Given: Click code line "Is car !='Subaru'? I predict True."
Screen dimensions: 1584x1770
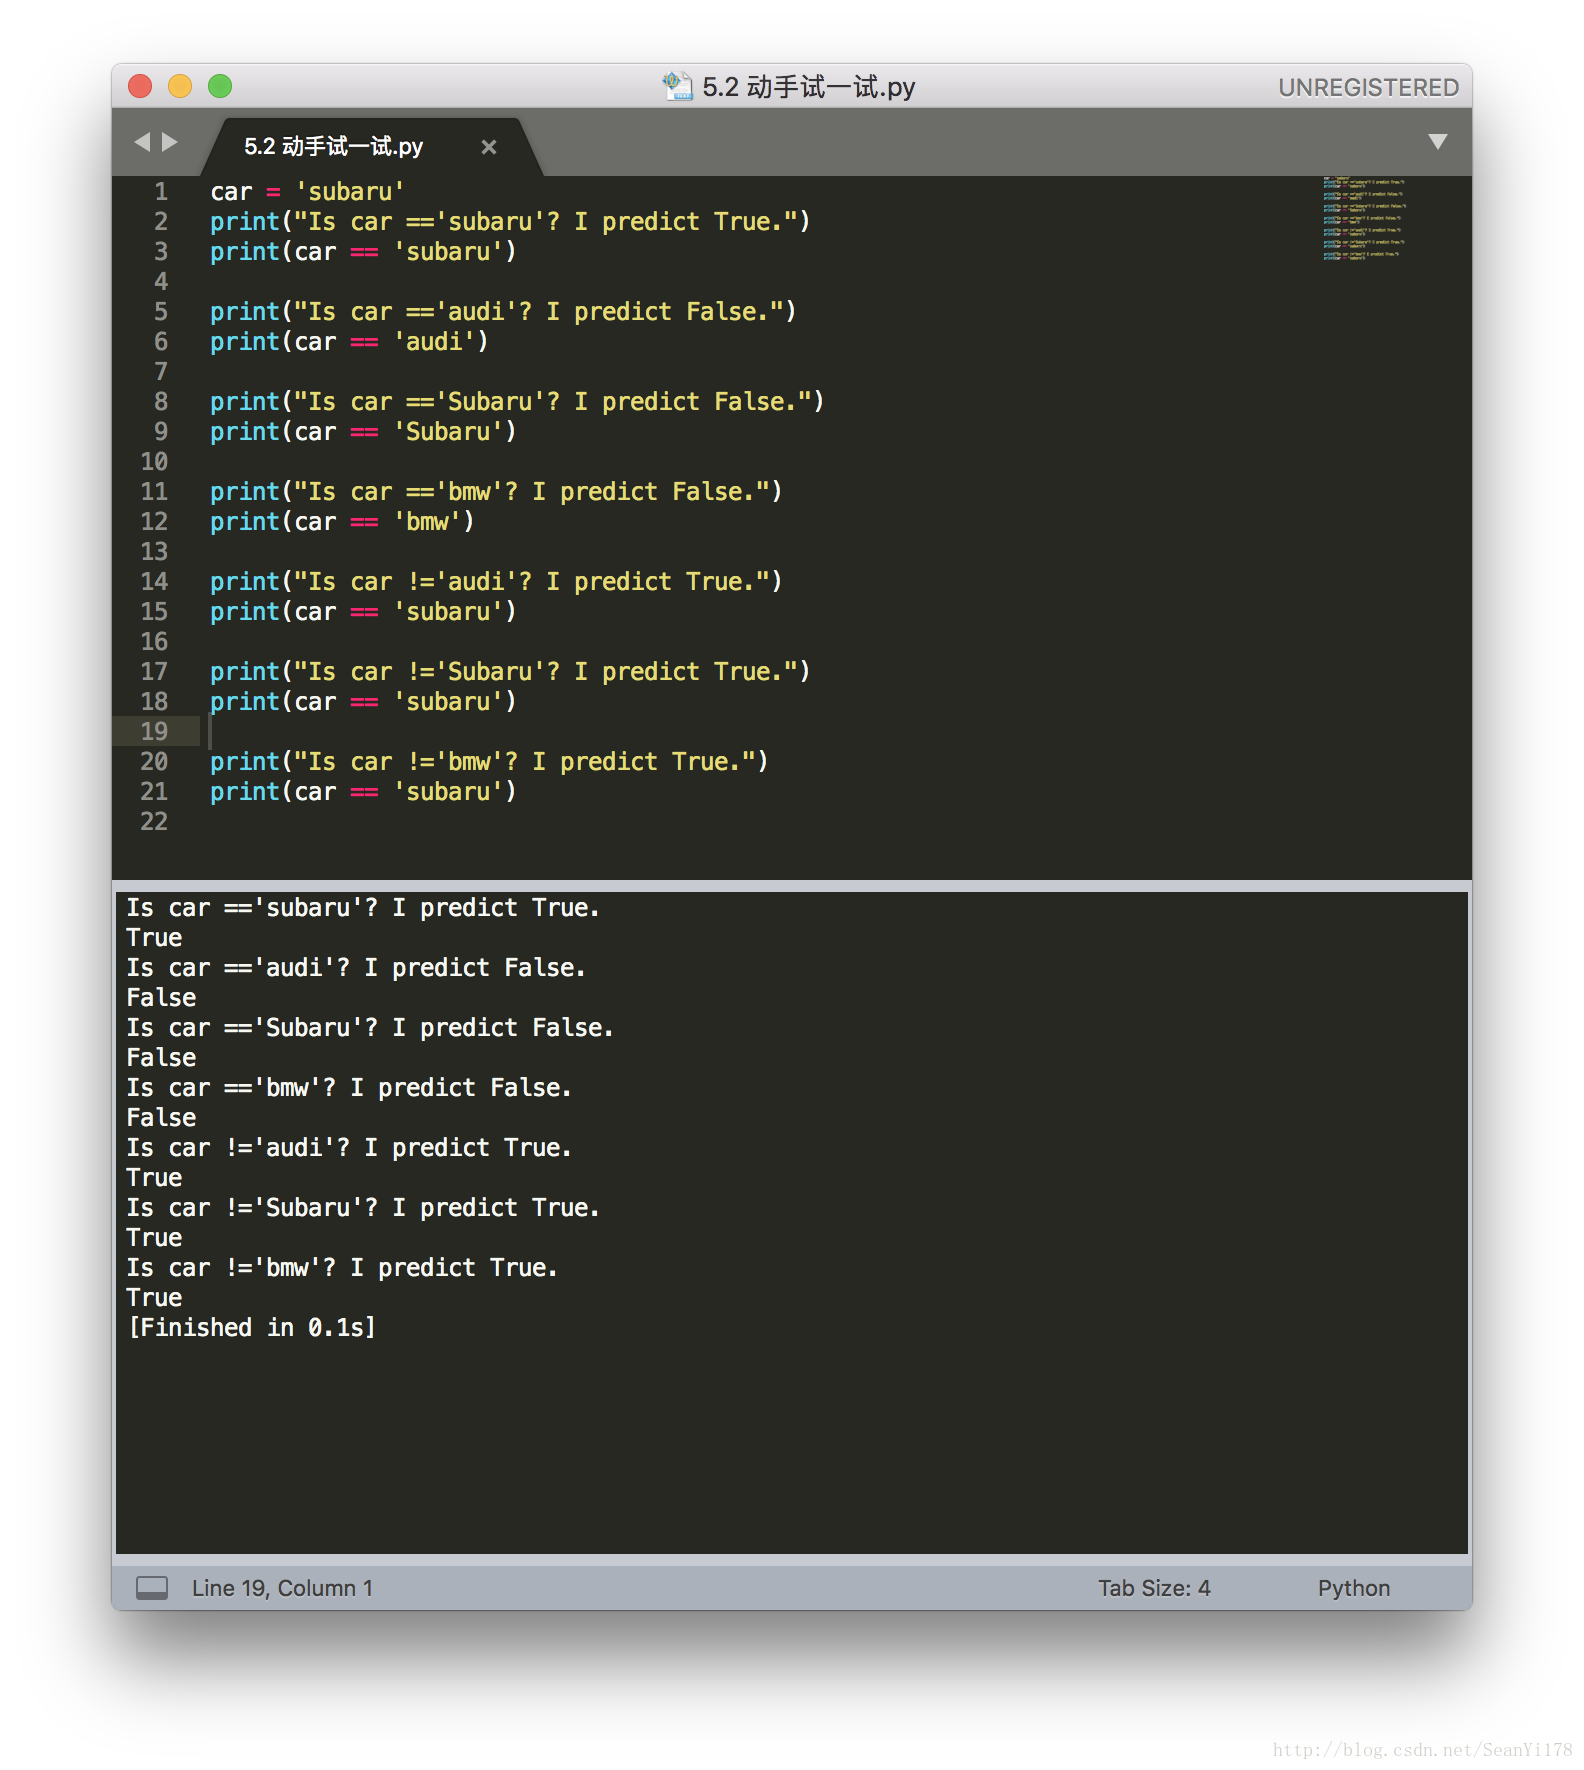Looking at the screenshot, I should [510, 671].
